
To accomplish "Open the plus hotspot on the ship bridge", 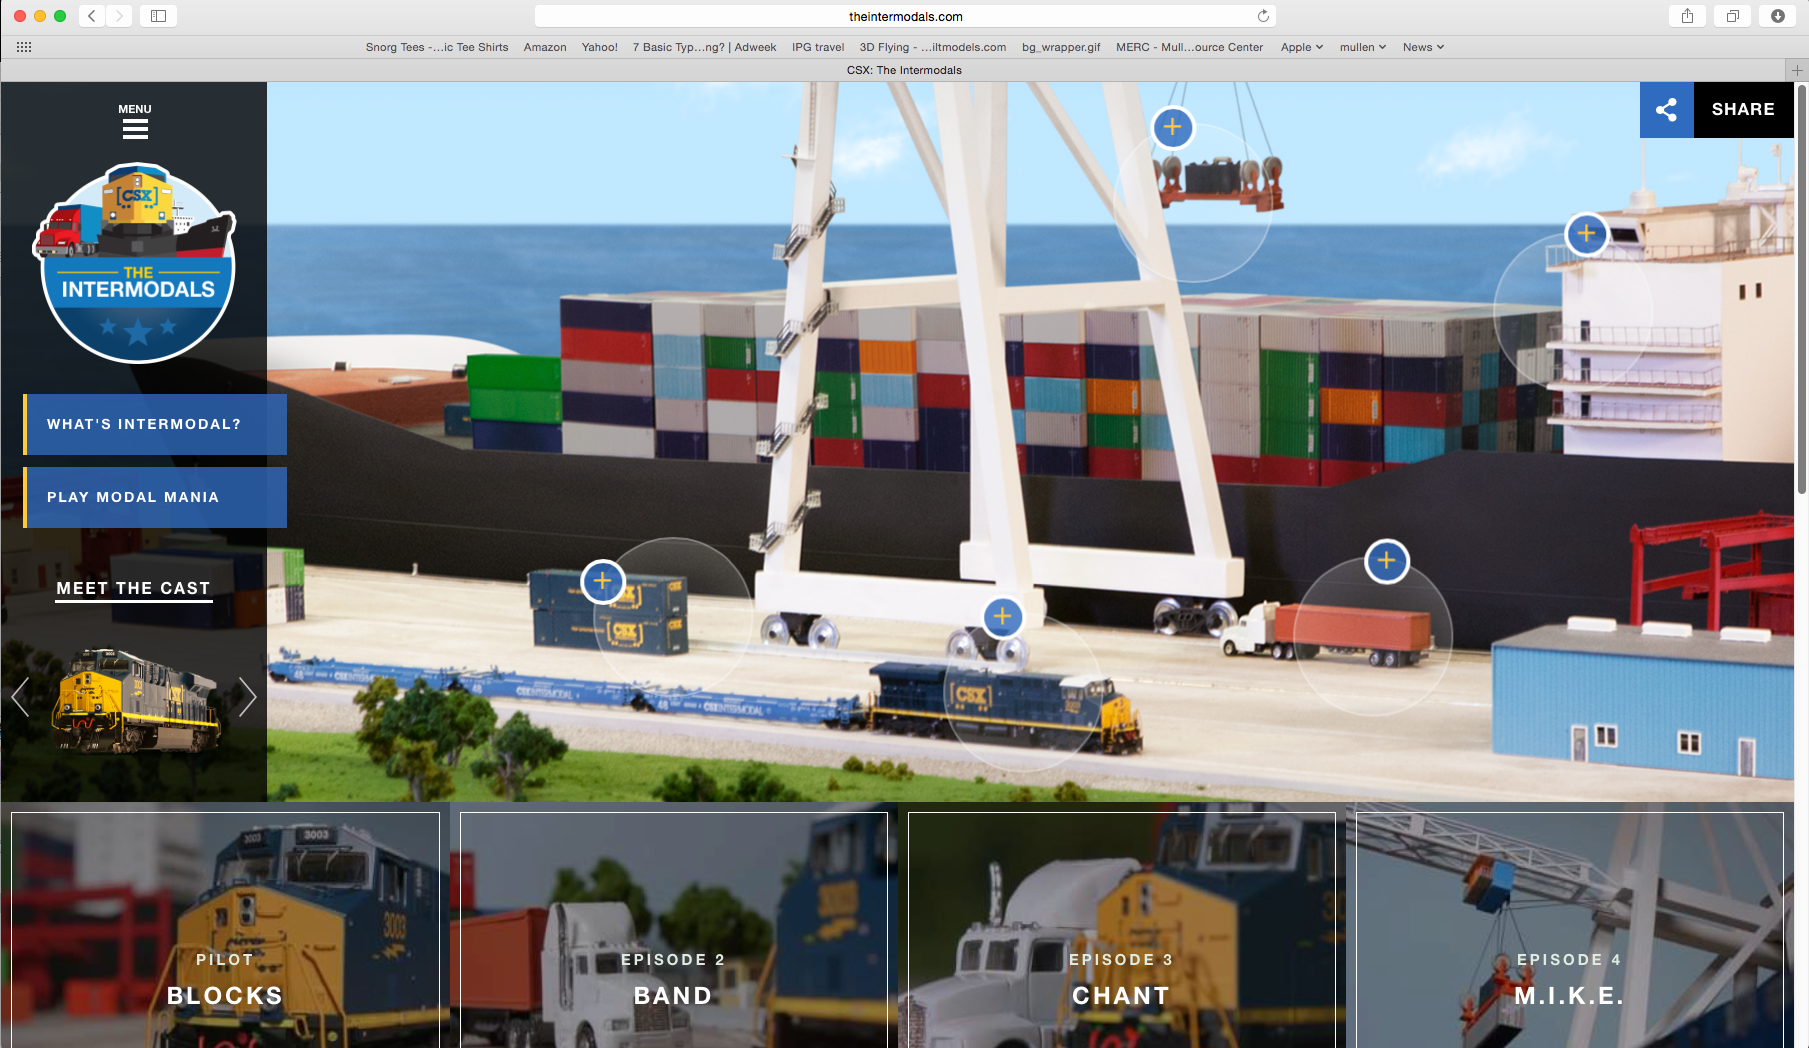I will [x=1586, y=234].
